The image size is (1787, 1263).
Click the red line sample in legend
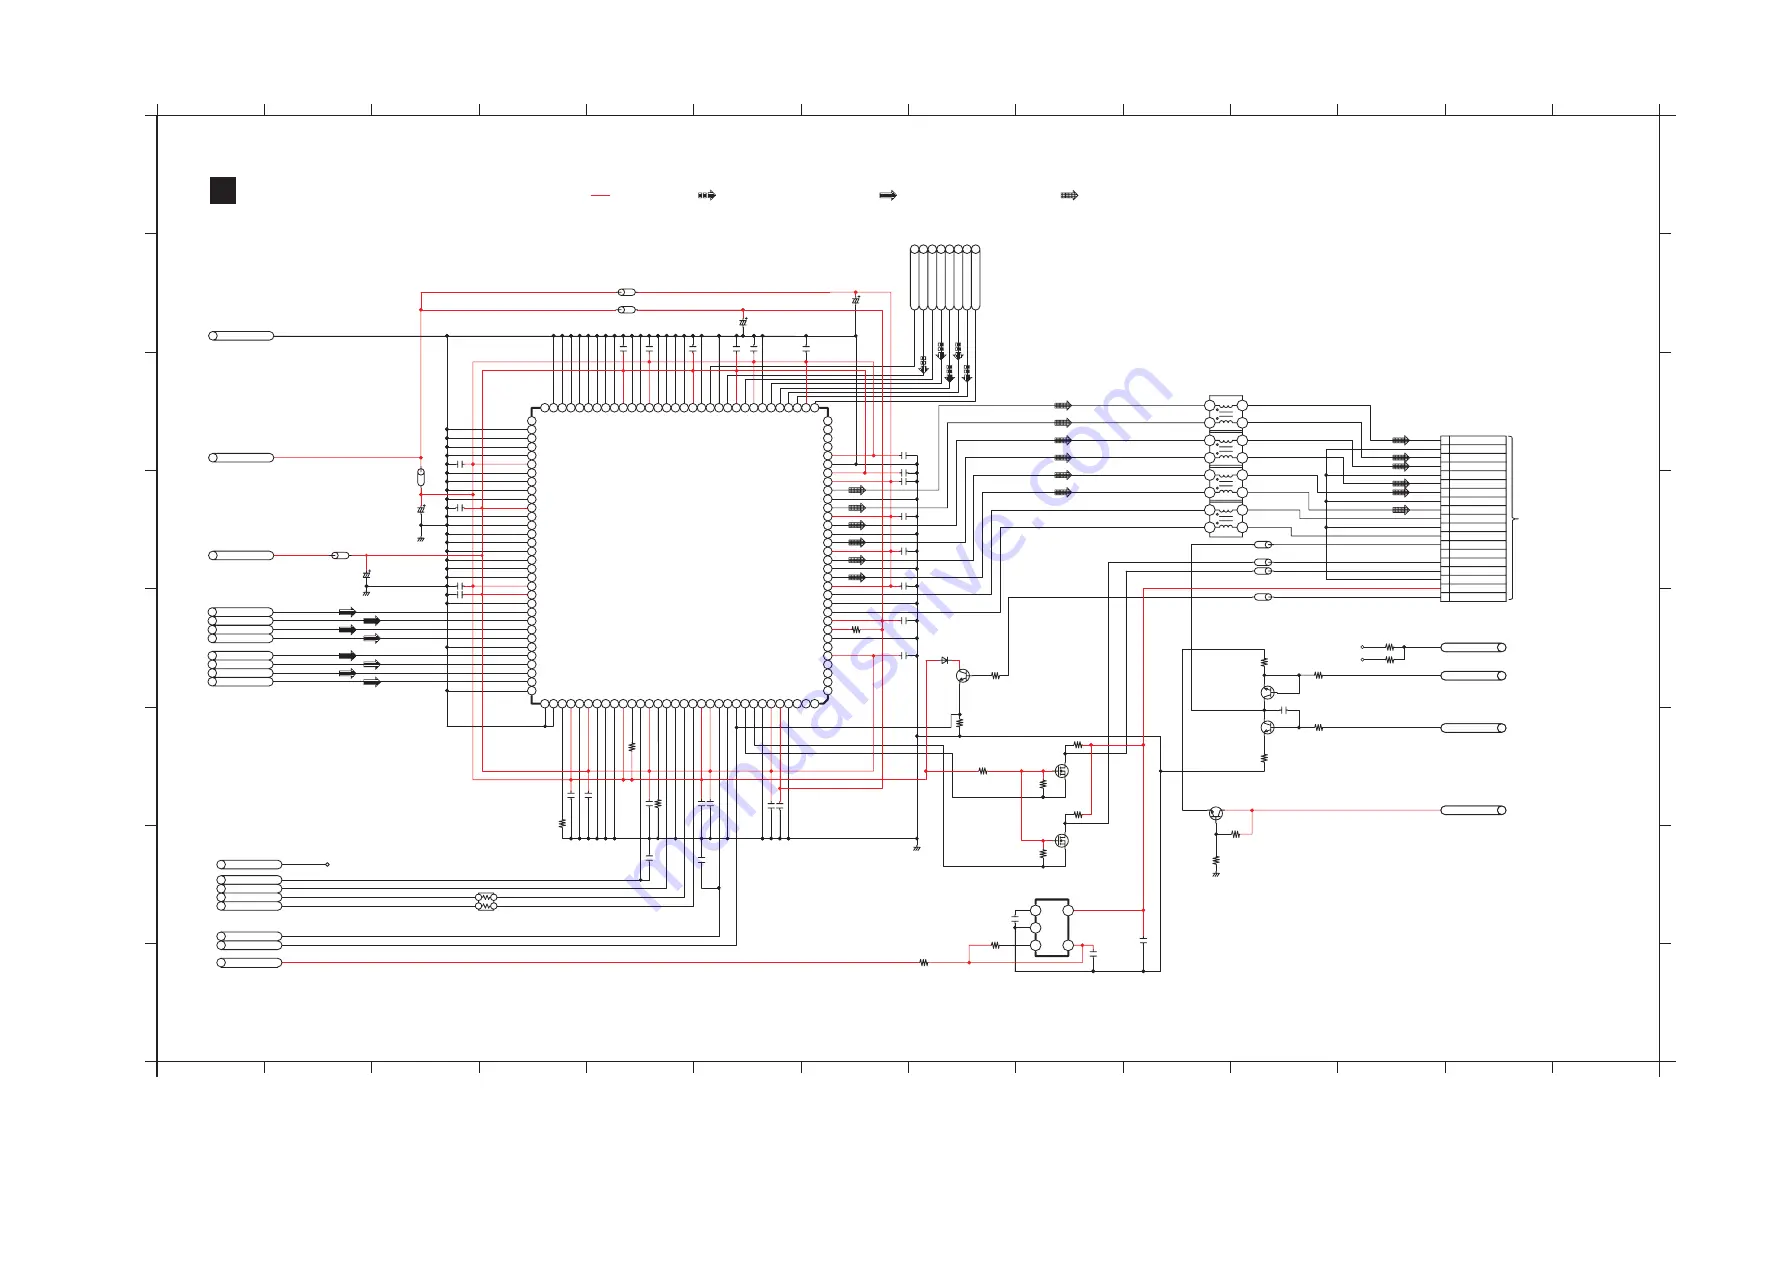(x=600, y=196)
